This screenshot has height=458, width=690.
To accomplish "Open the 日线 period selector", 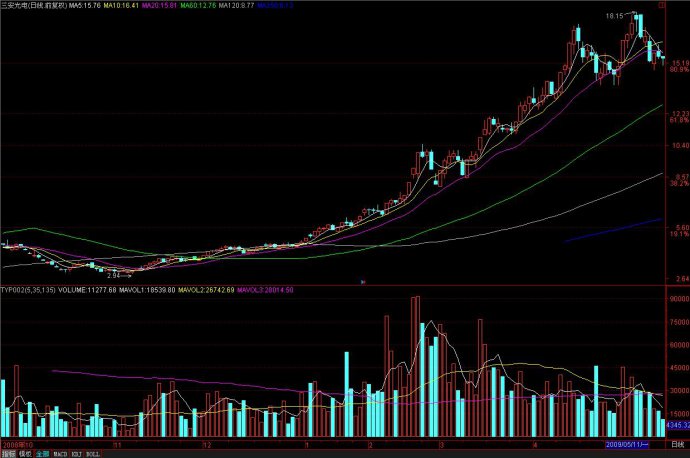I will pyautogui.click(x=678, y=445).
